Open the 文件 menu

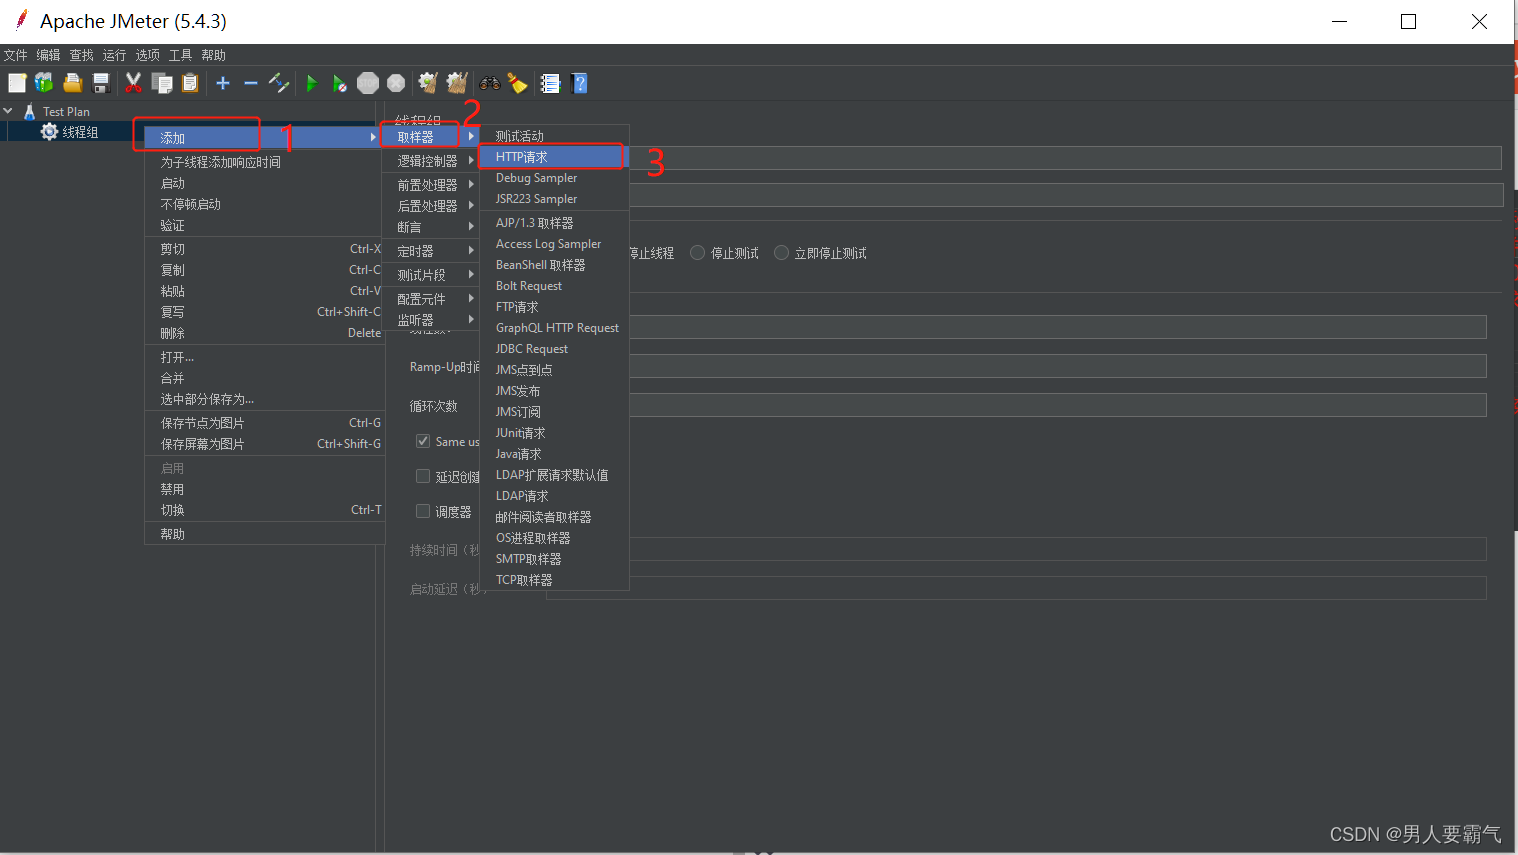[x=15, y=55]
